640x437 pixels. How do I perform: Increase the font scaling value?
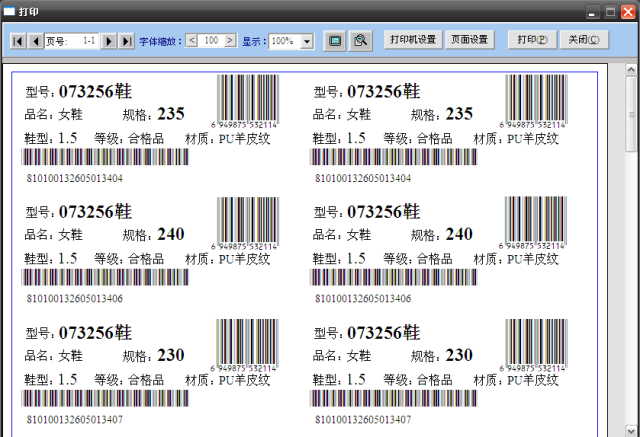(x=231, y=41)
